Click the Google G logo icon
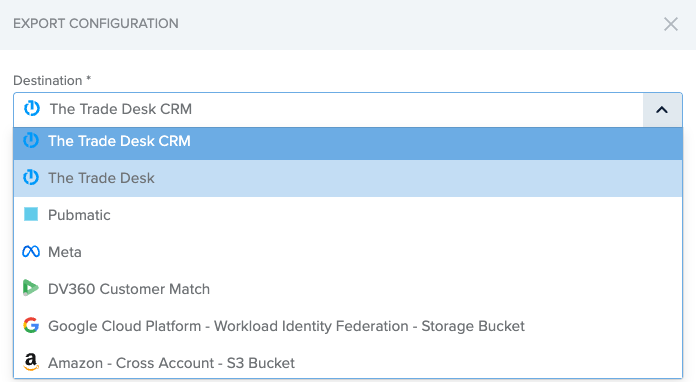The height and width of the screenshot is (382, 696). click(x=31, y=325)
